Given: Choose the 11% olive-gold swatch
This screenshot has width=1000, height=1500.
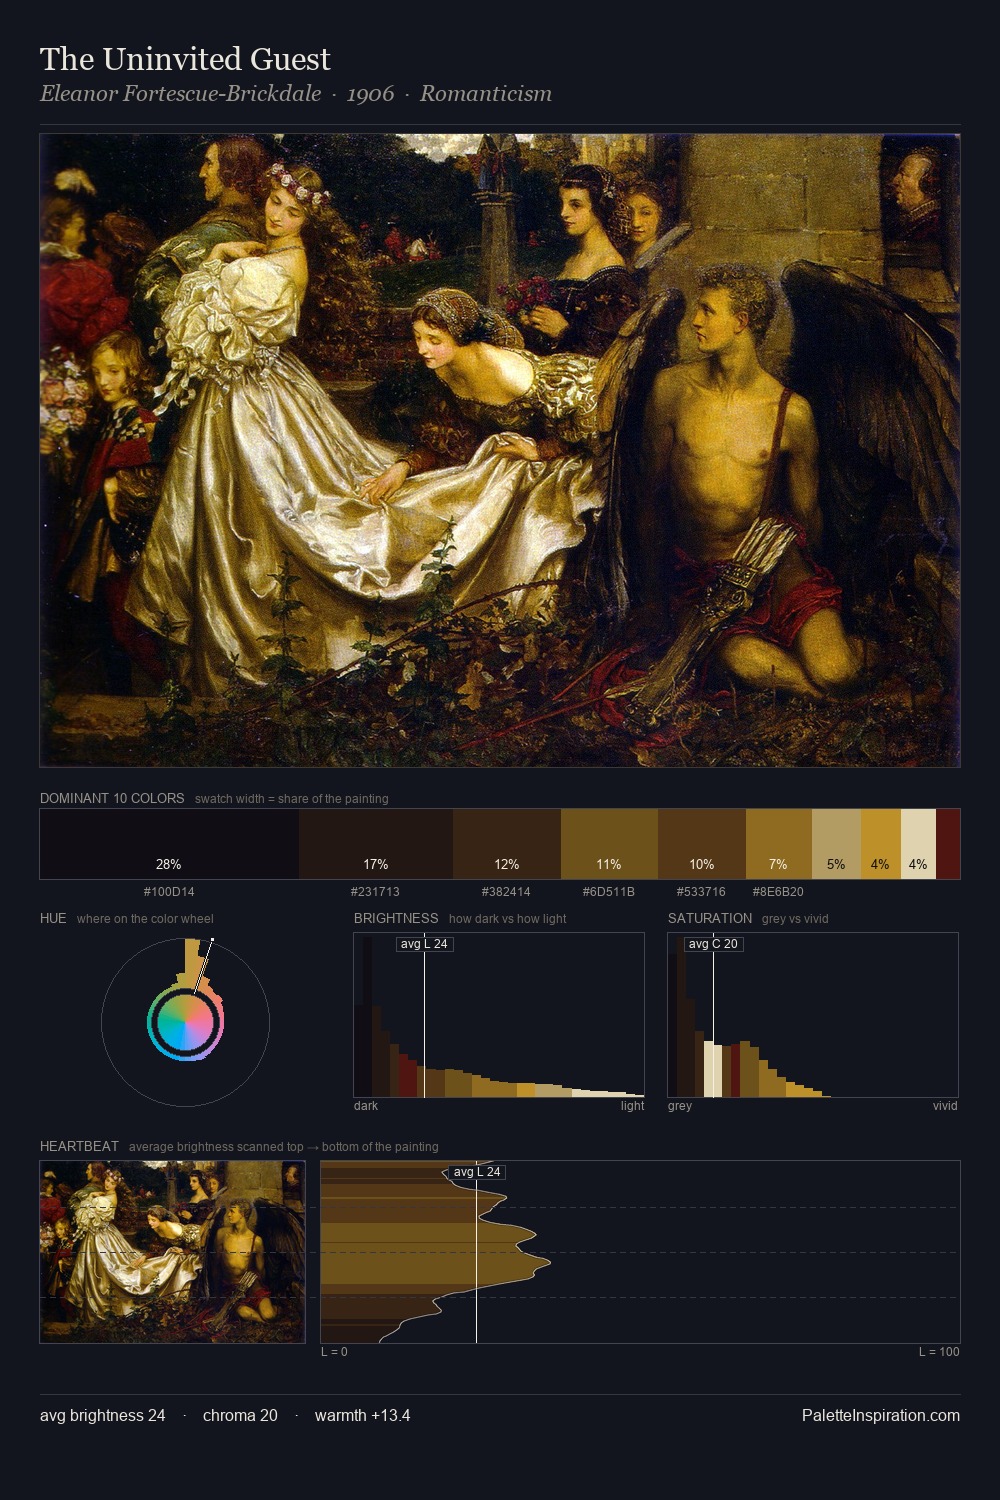Looking at the screenshot, I should coord(609,844).
